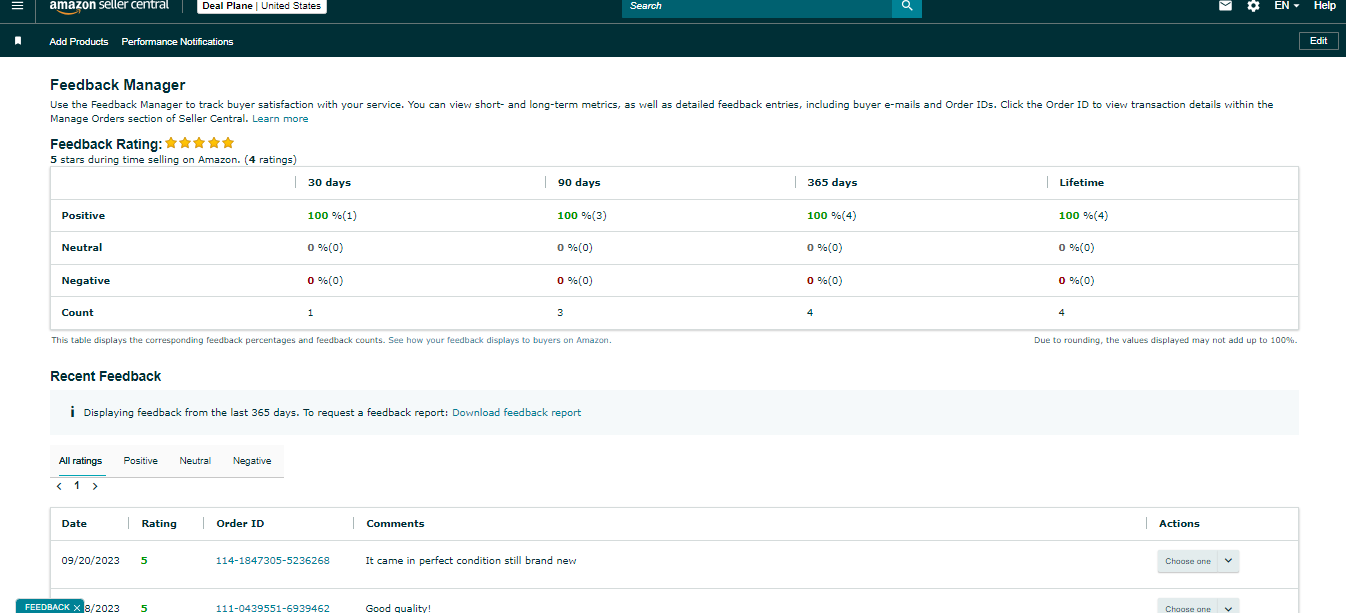The height and width of the screenshot is (613, 1346).
Task: Open the settings gear icon
Action: (1253, 6)
